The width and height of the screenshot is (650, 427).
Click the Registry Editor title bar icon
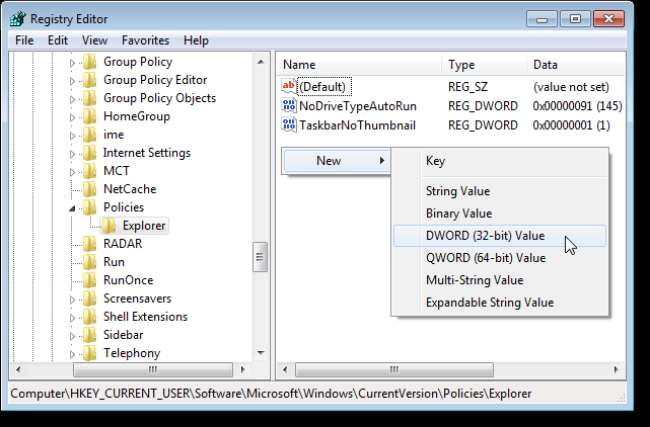(x=18, y=19)
